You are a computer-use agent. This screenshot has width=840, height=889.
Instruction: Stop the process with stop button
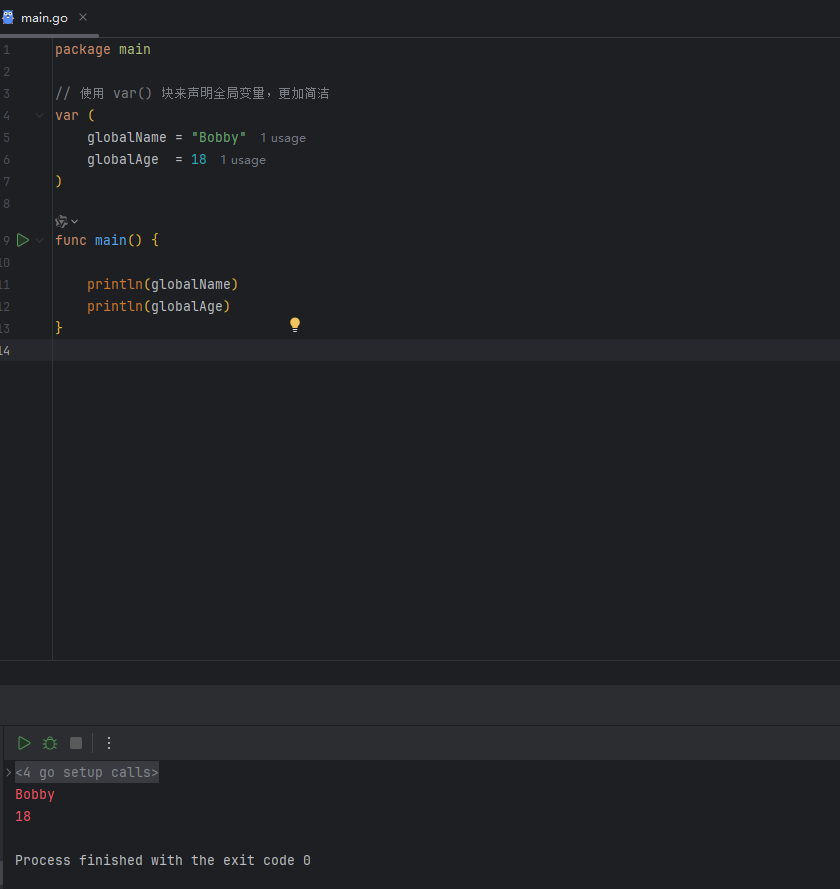(x=76, y=743)
